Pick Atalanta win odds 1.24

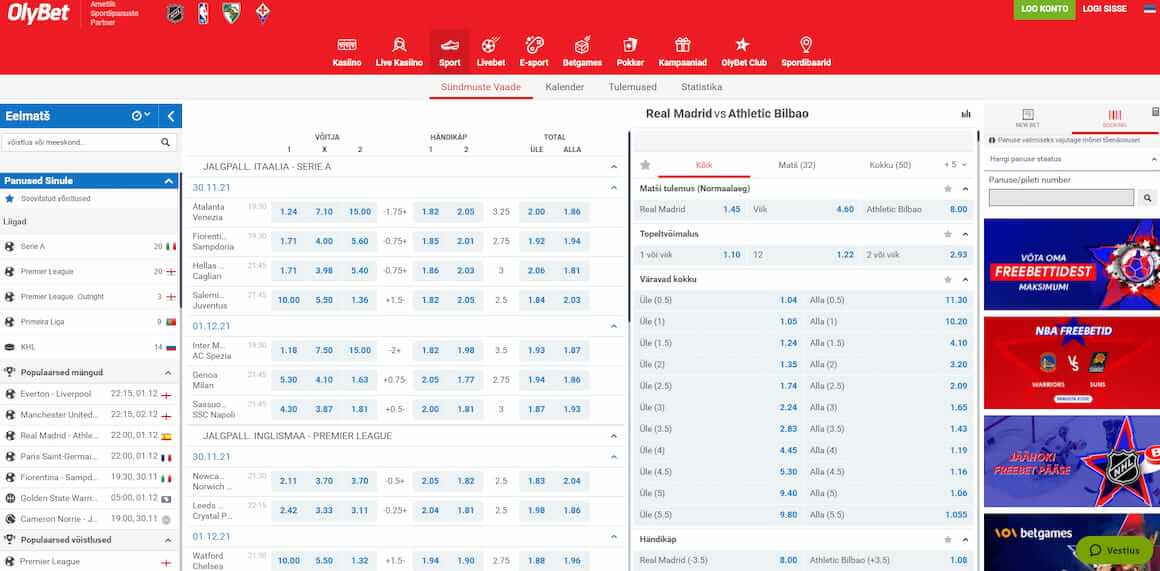click(289, 212)
